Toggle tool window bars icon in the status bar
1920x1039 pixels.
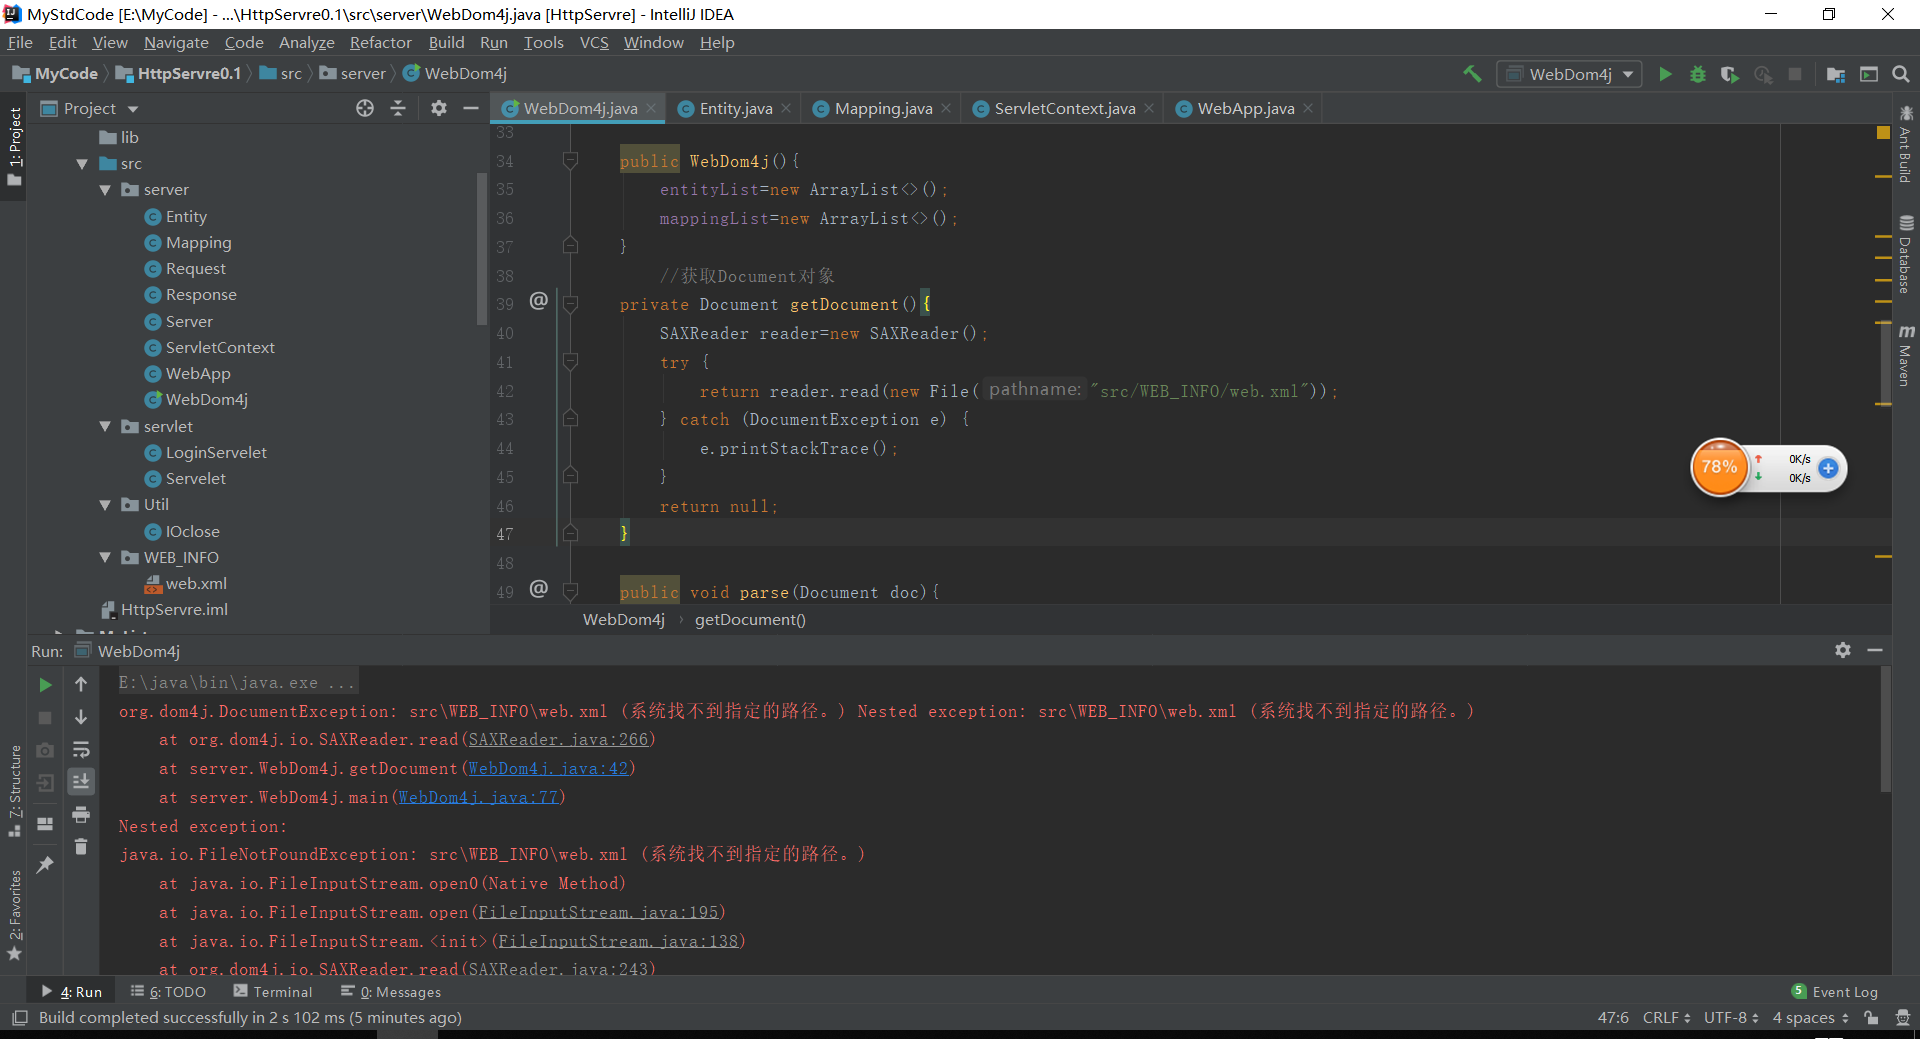pos(19,1018)
